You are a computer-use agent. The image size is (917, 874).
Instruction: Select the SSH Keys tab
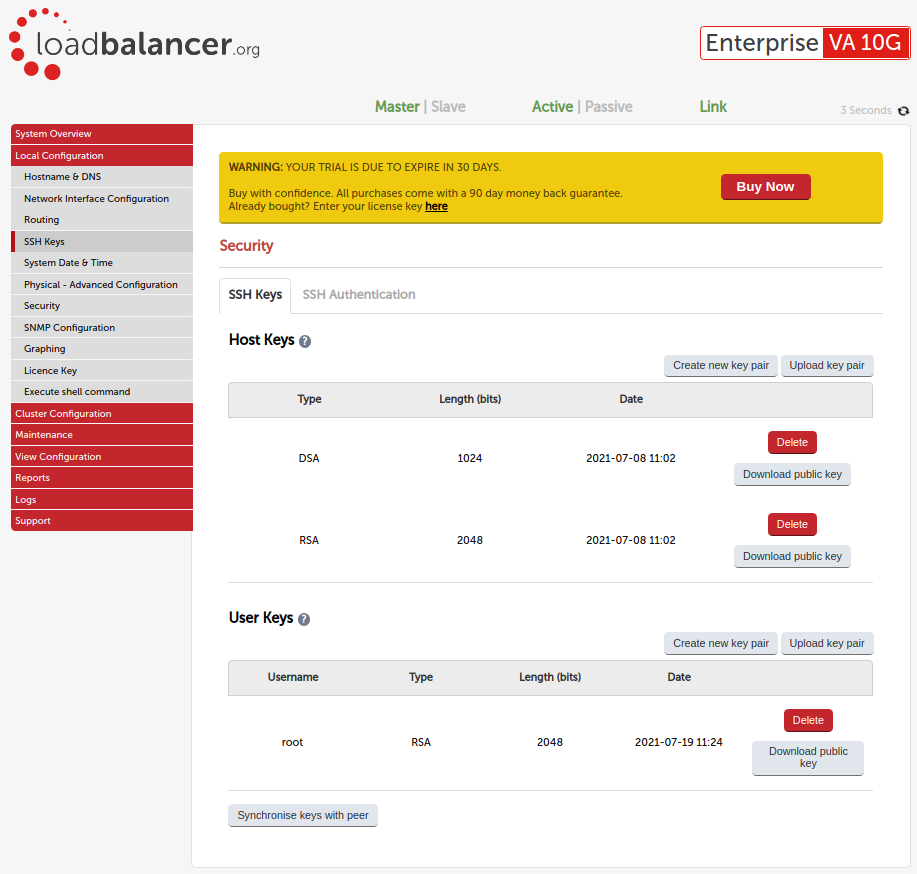[255, 295]
